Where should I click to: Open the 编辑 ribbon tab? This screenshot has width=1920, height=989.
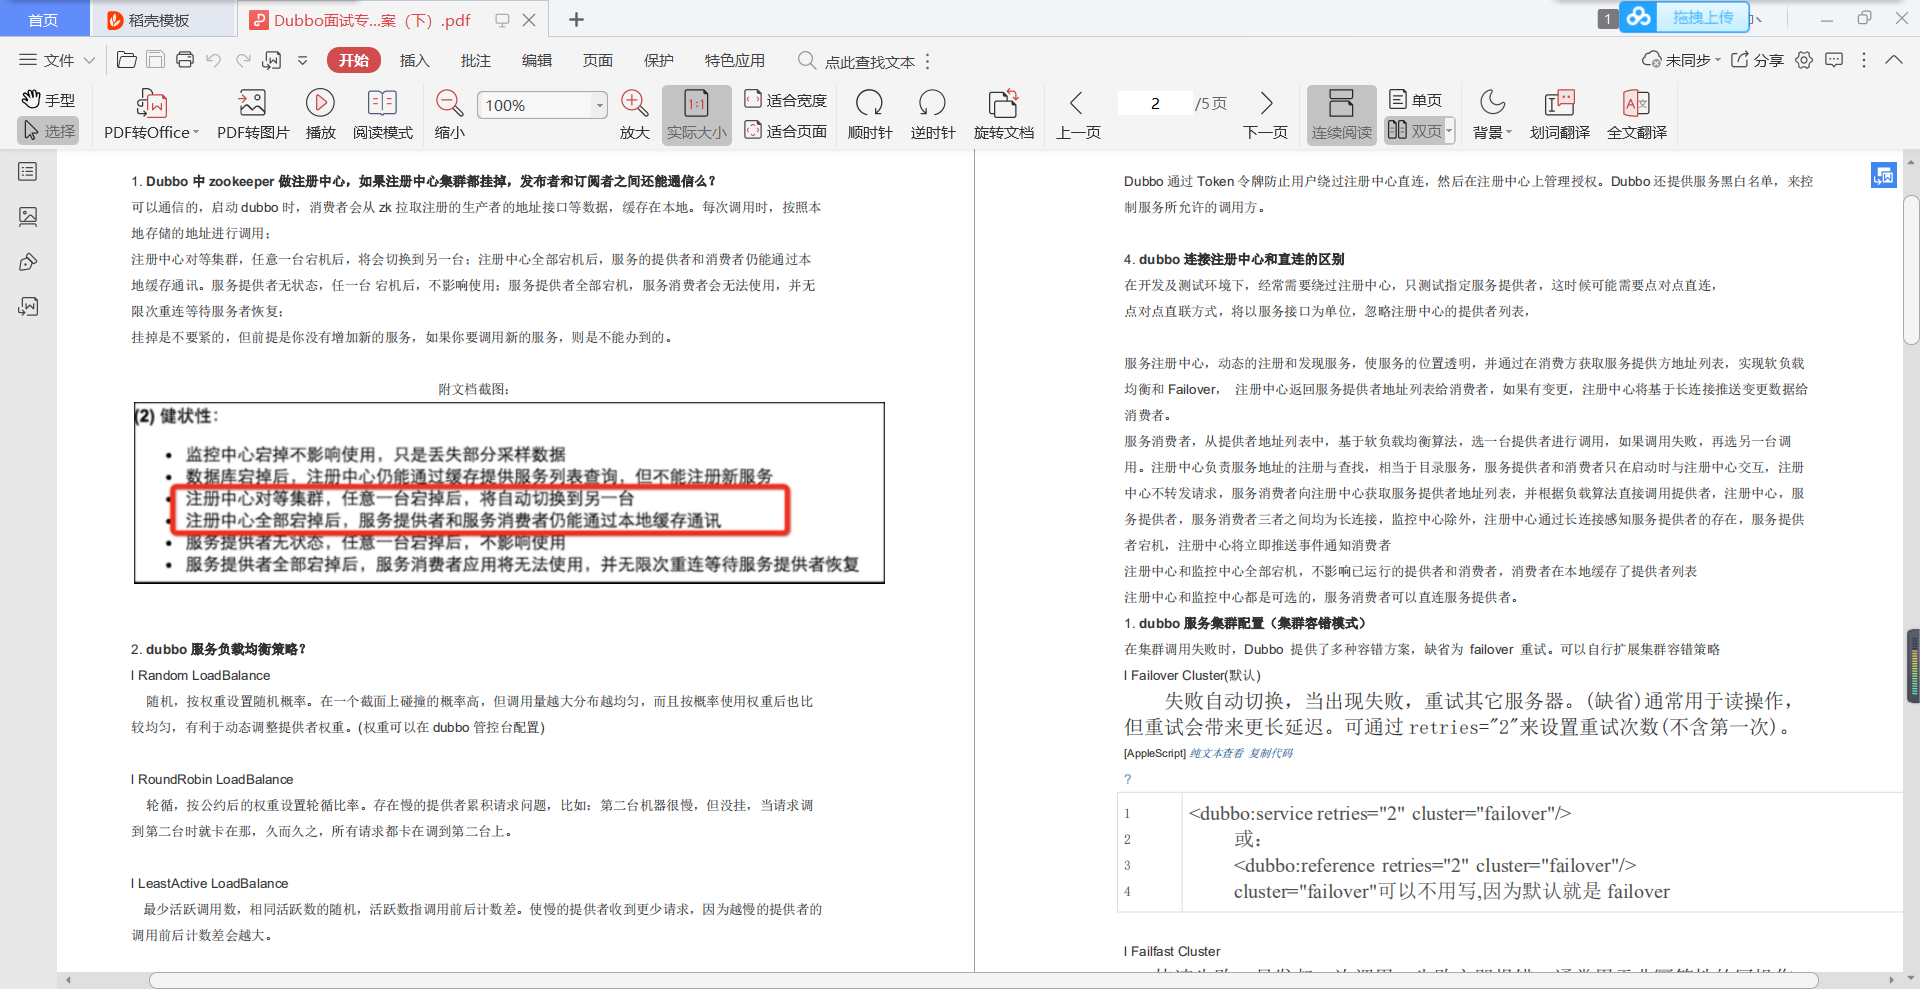tap(537, 60)
